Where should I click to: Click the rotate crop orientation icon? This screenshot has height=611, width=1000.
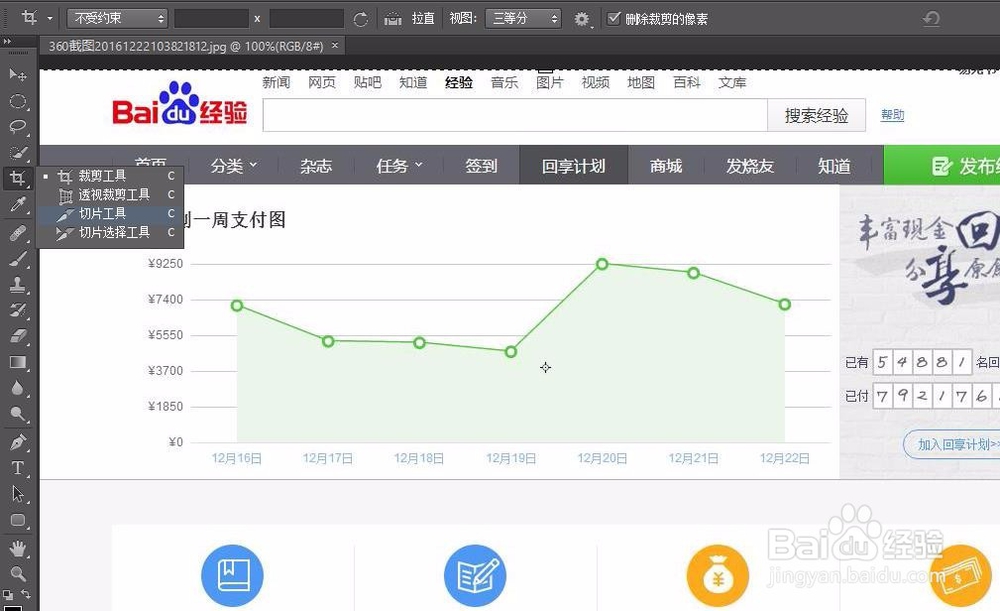(x=360, y=19)
